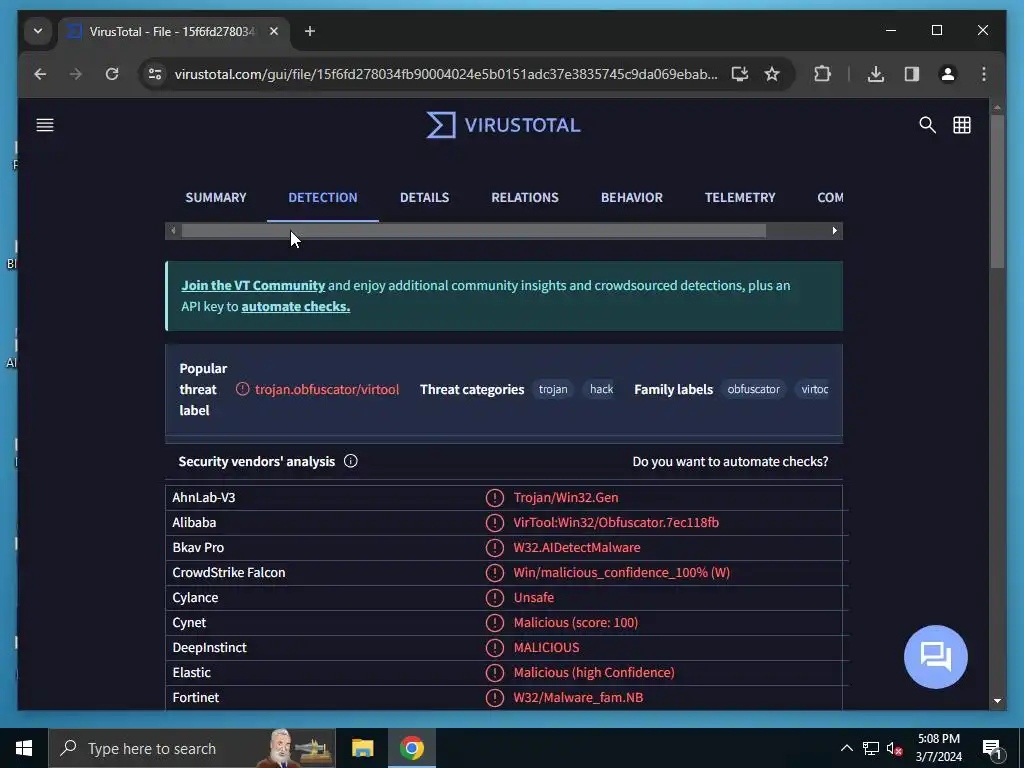This screenshot has height=768, width=1024.
Task: Click the warning icon in Elastic row
Action: (494, 672)
